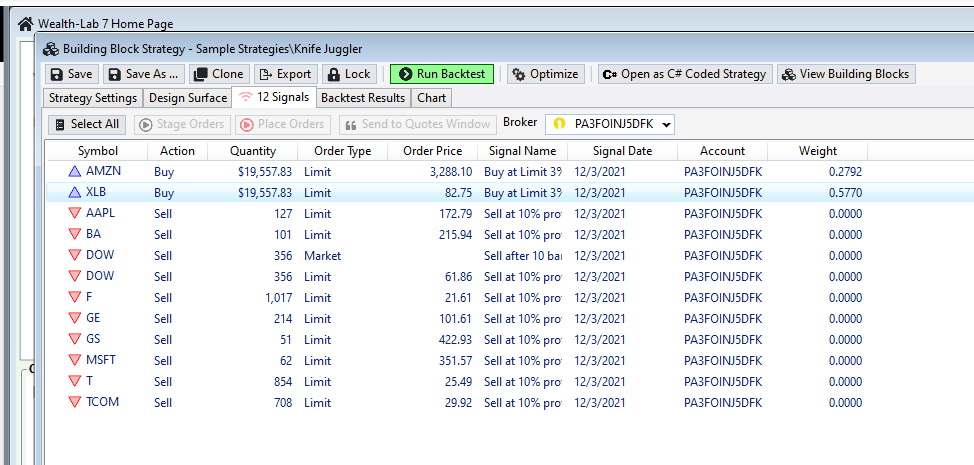Clone the strategy
The height and width of the screenshot is (465, 974).
[219, 74]
